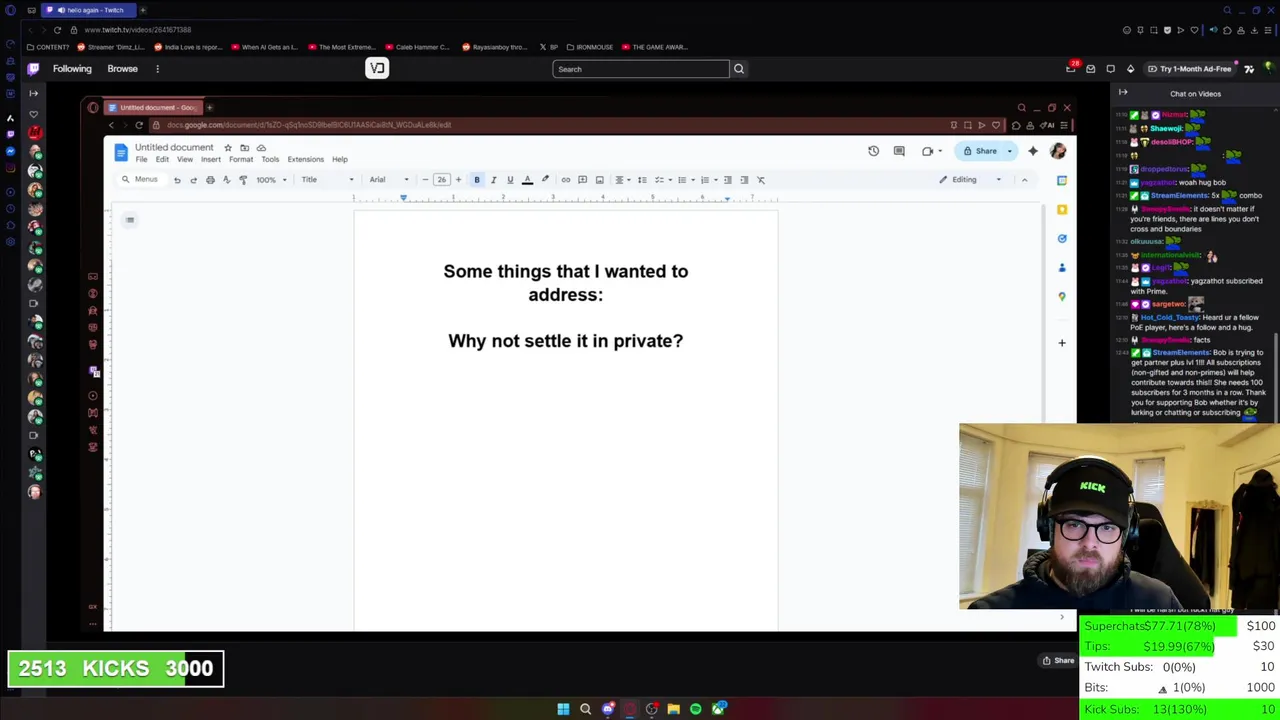Viewport: 1280px width, 720px height.
Task: Open the Title paragraph style dropdown
Action: (x=327, y=180)
